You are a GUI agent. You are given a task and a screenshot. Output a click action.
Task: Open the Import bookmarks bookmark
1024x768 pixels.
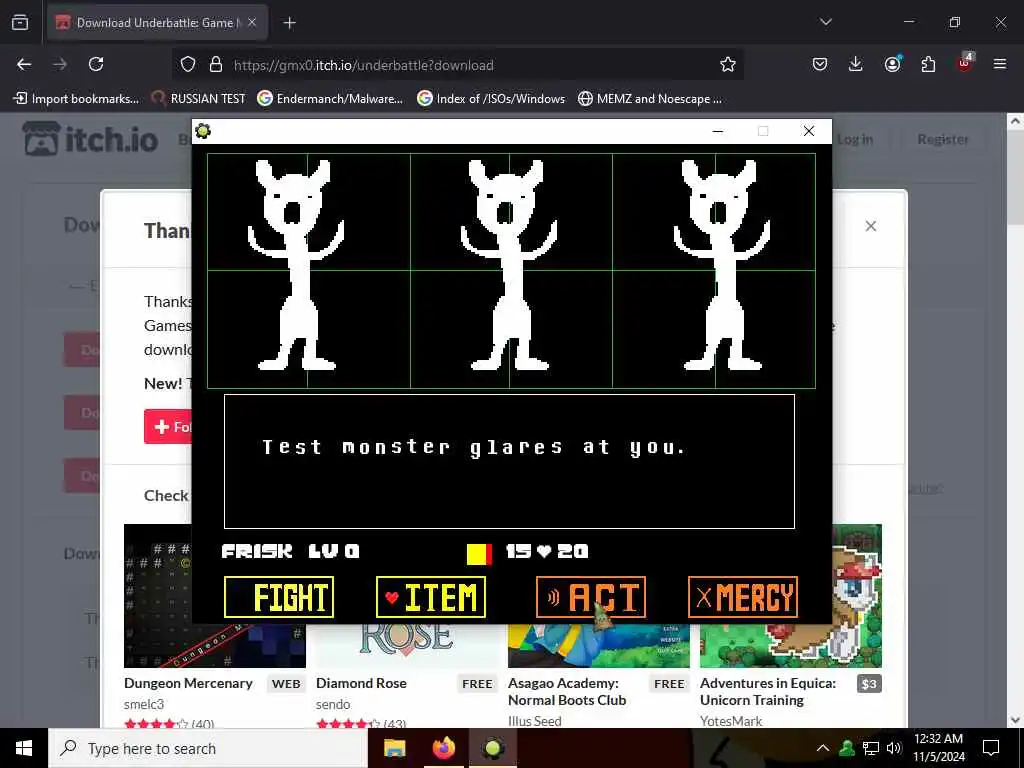[76, 99]
